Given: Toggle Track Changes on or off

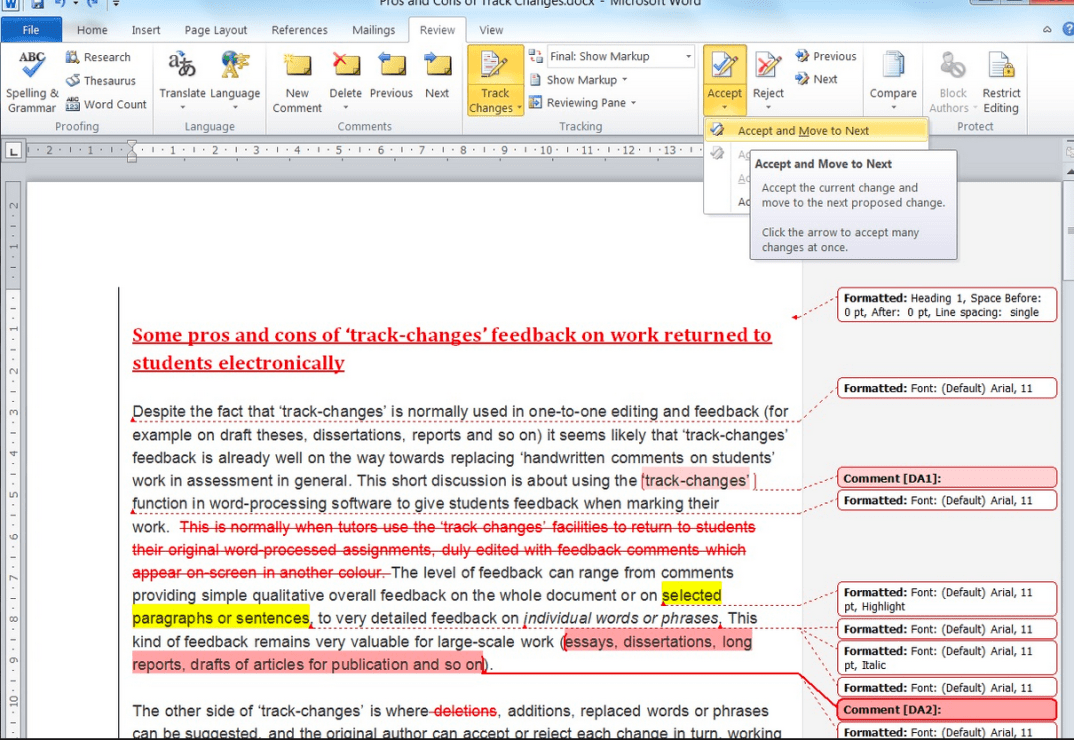Looking at the screenshot, I should 495,66.
